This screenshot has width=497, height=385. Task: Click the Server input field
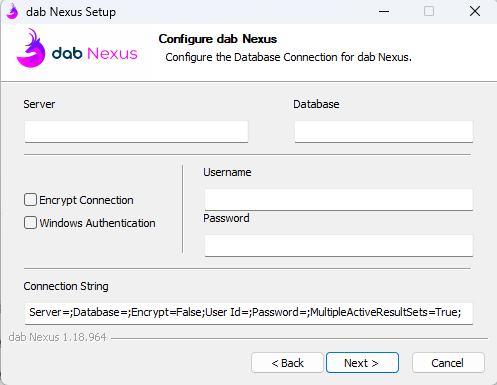[x=136, y=132]
